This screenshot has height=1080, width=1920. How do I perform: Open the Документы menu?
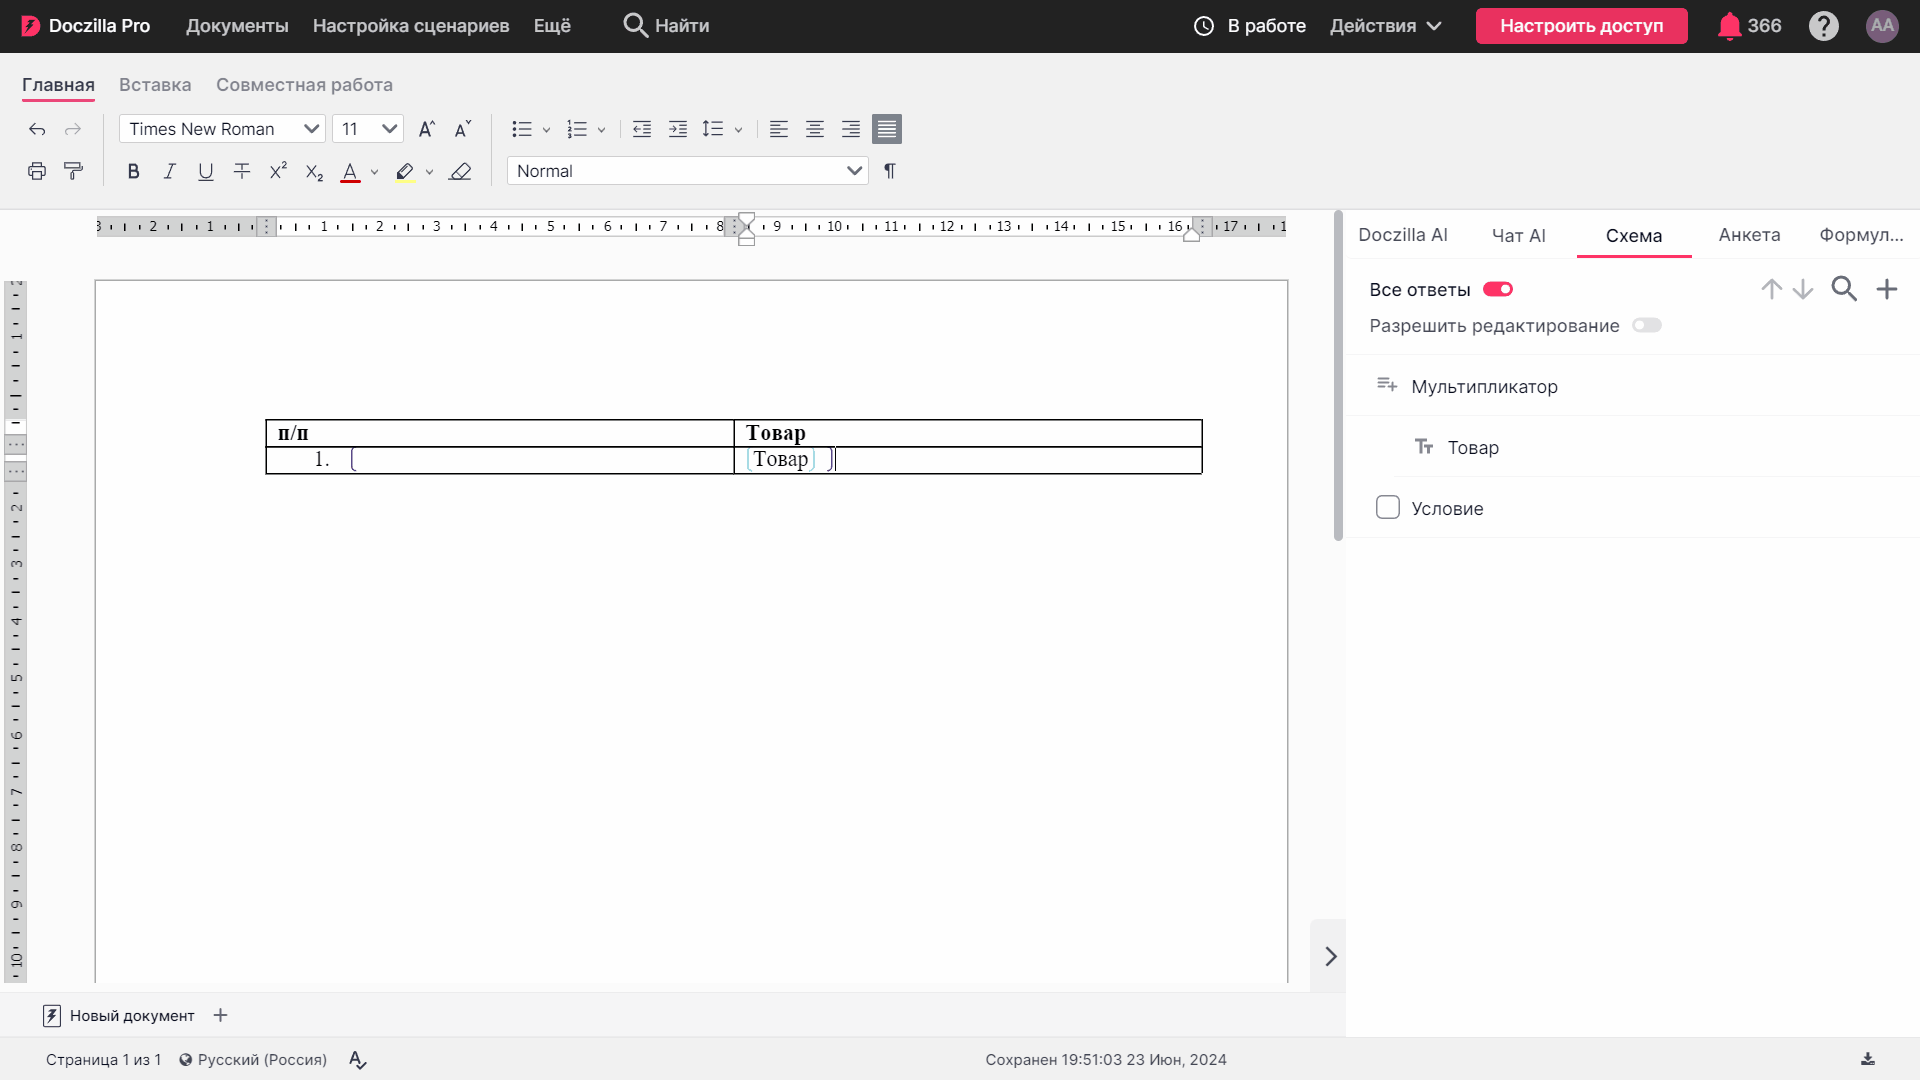(237, 26)
